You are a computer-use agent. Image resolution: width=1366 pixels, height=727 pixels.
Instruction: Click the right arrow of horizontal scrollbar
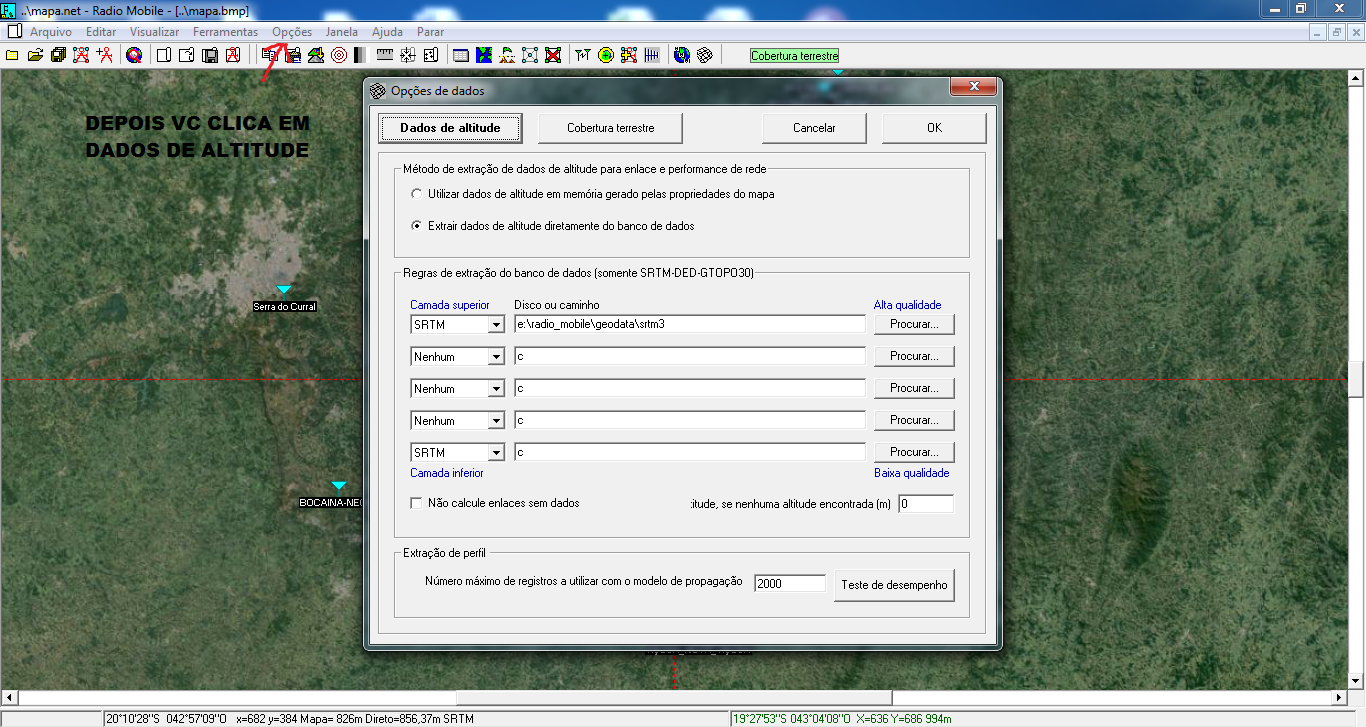click(1340, 698)
